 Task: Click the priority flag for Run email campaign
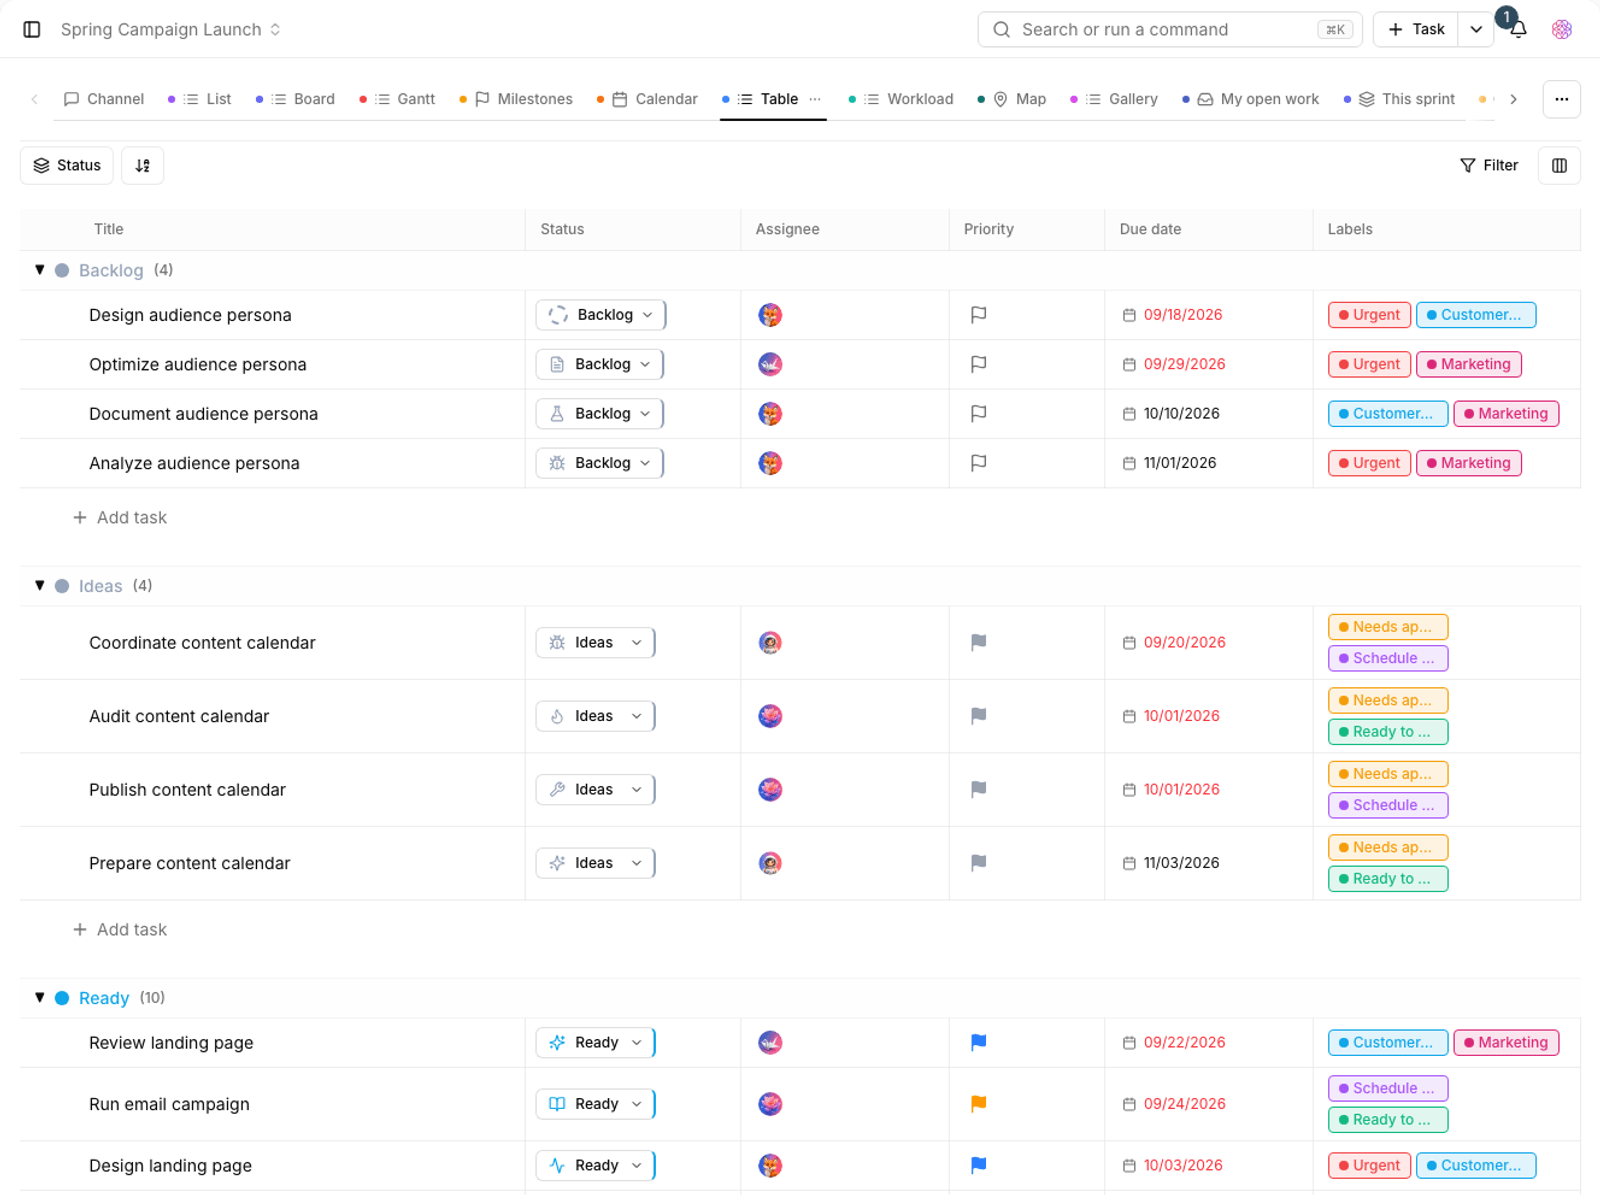(x=979, y=1104)
